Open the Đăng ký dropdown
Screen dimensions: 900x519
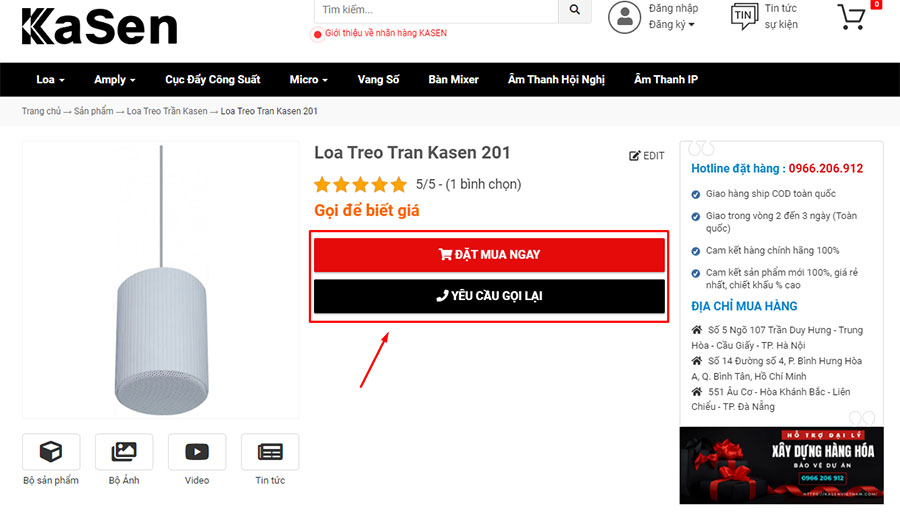(x=672, y=25)
